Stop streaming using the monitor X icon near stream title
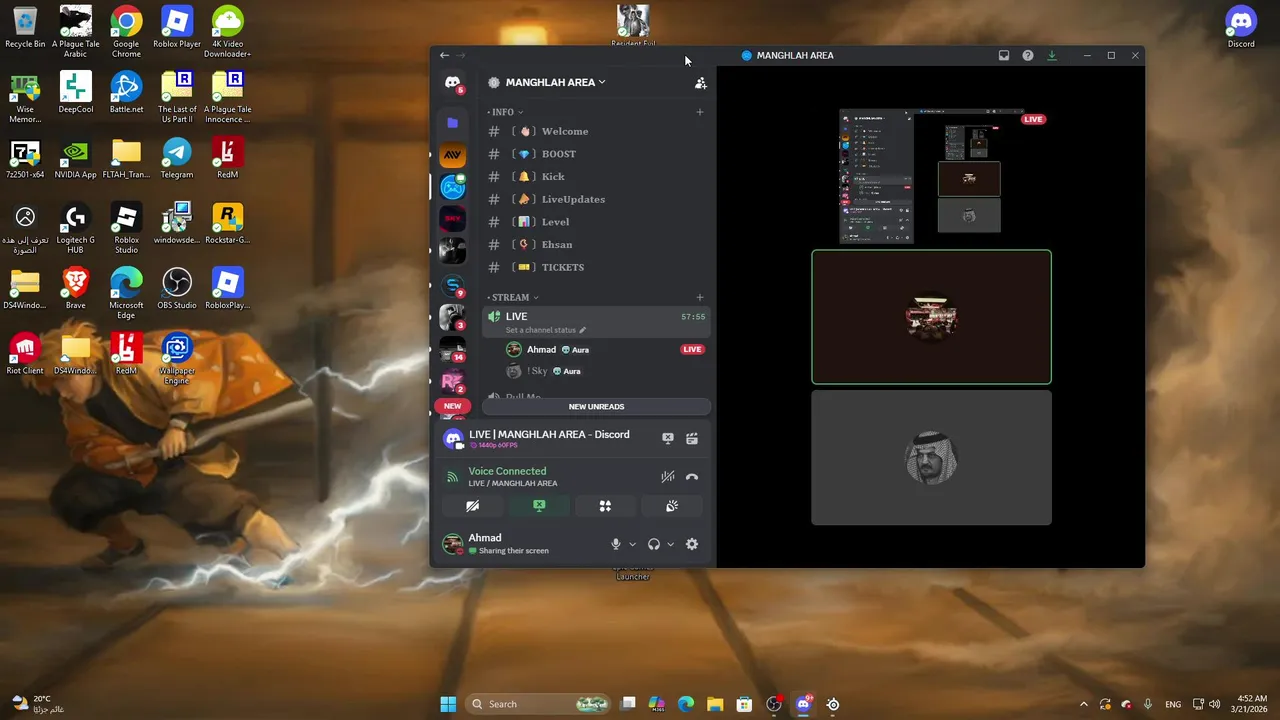 click(x=667, y=438)
